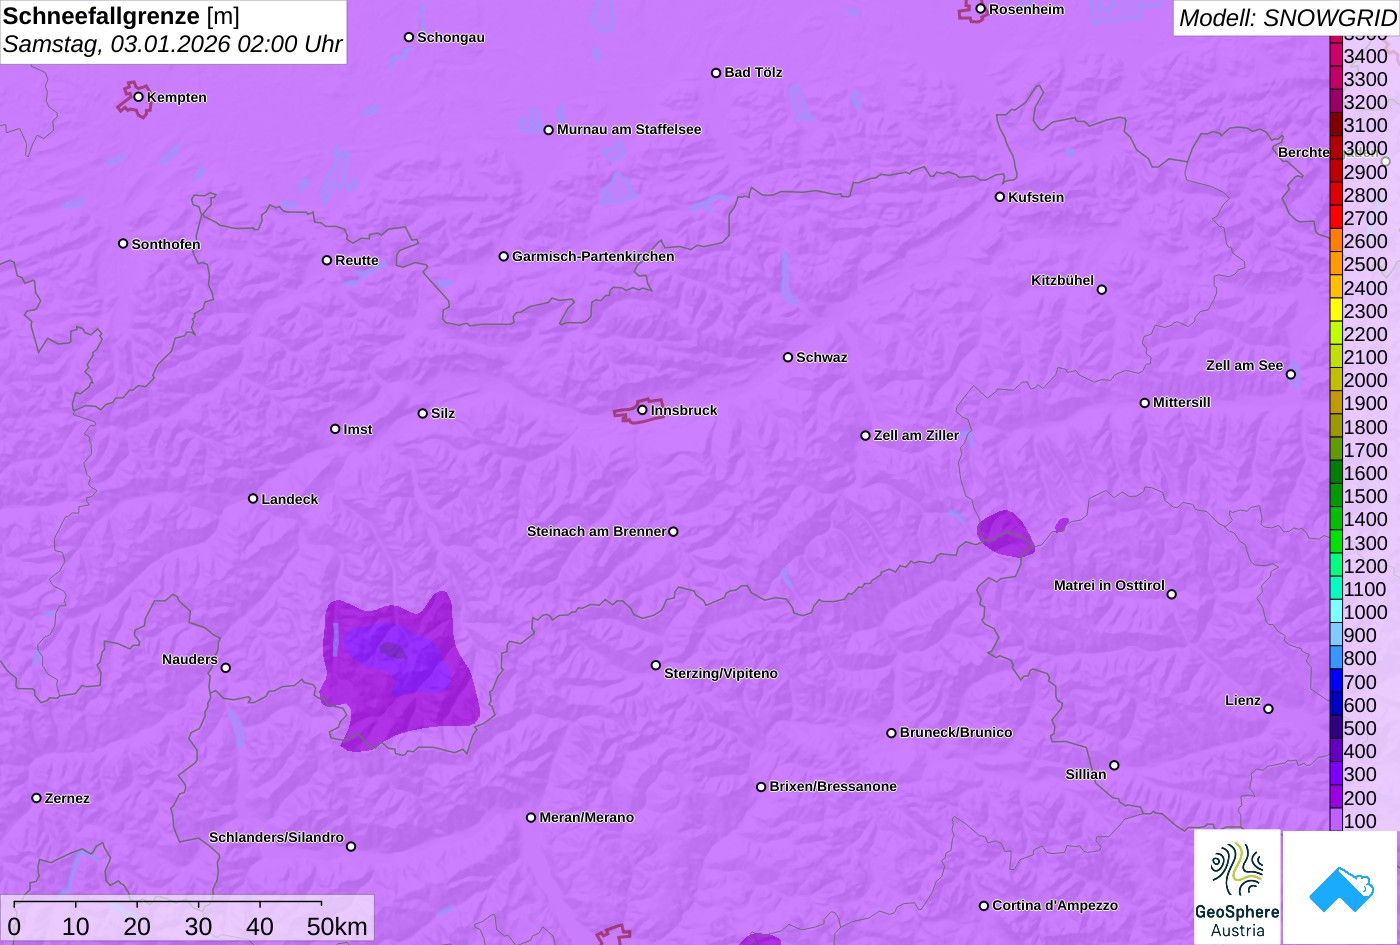Click the 100 m legend color swatch
The image size is (1400, 945).
[x=1336, y=821]
